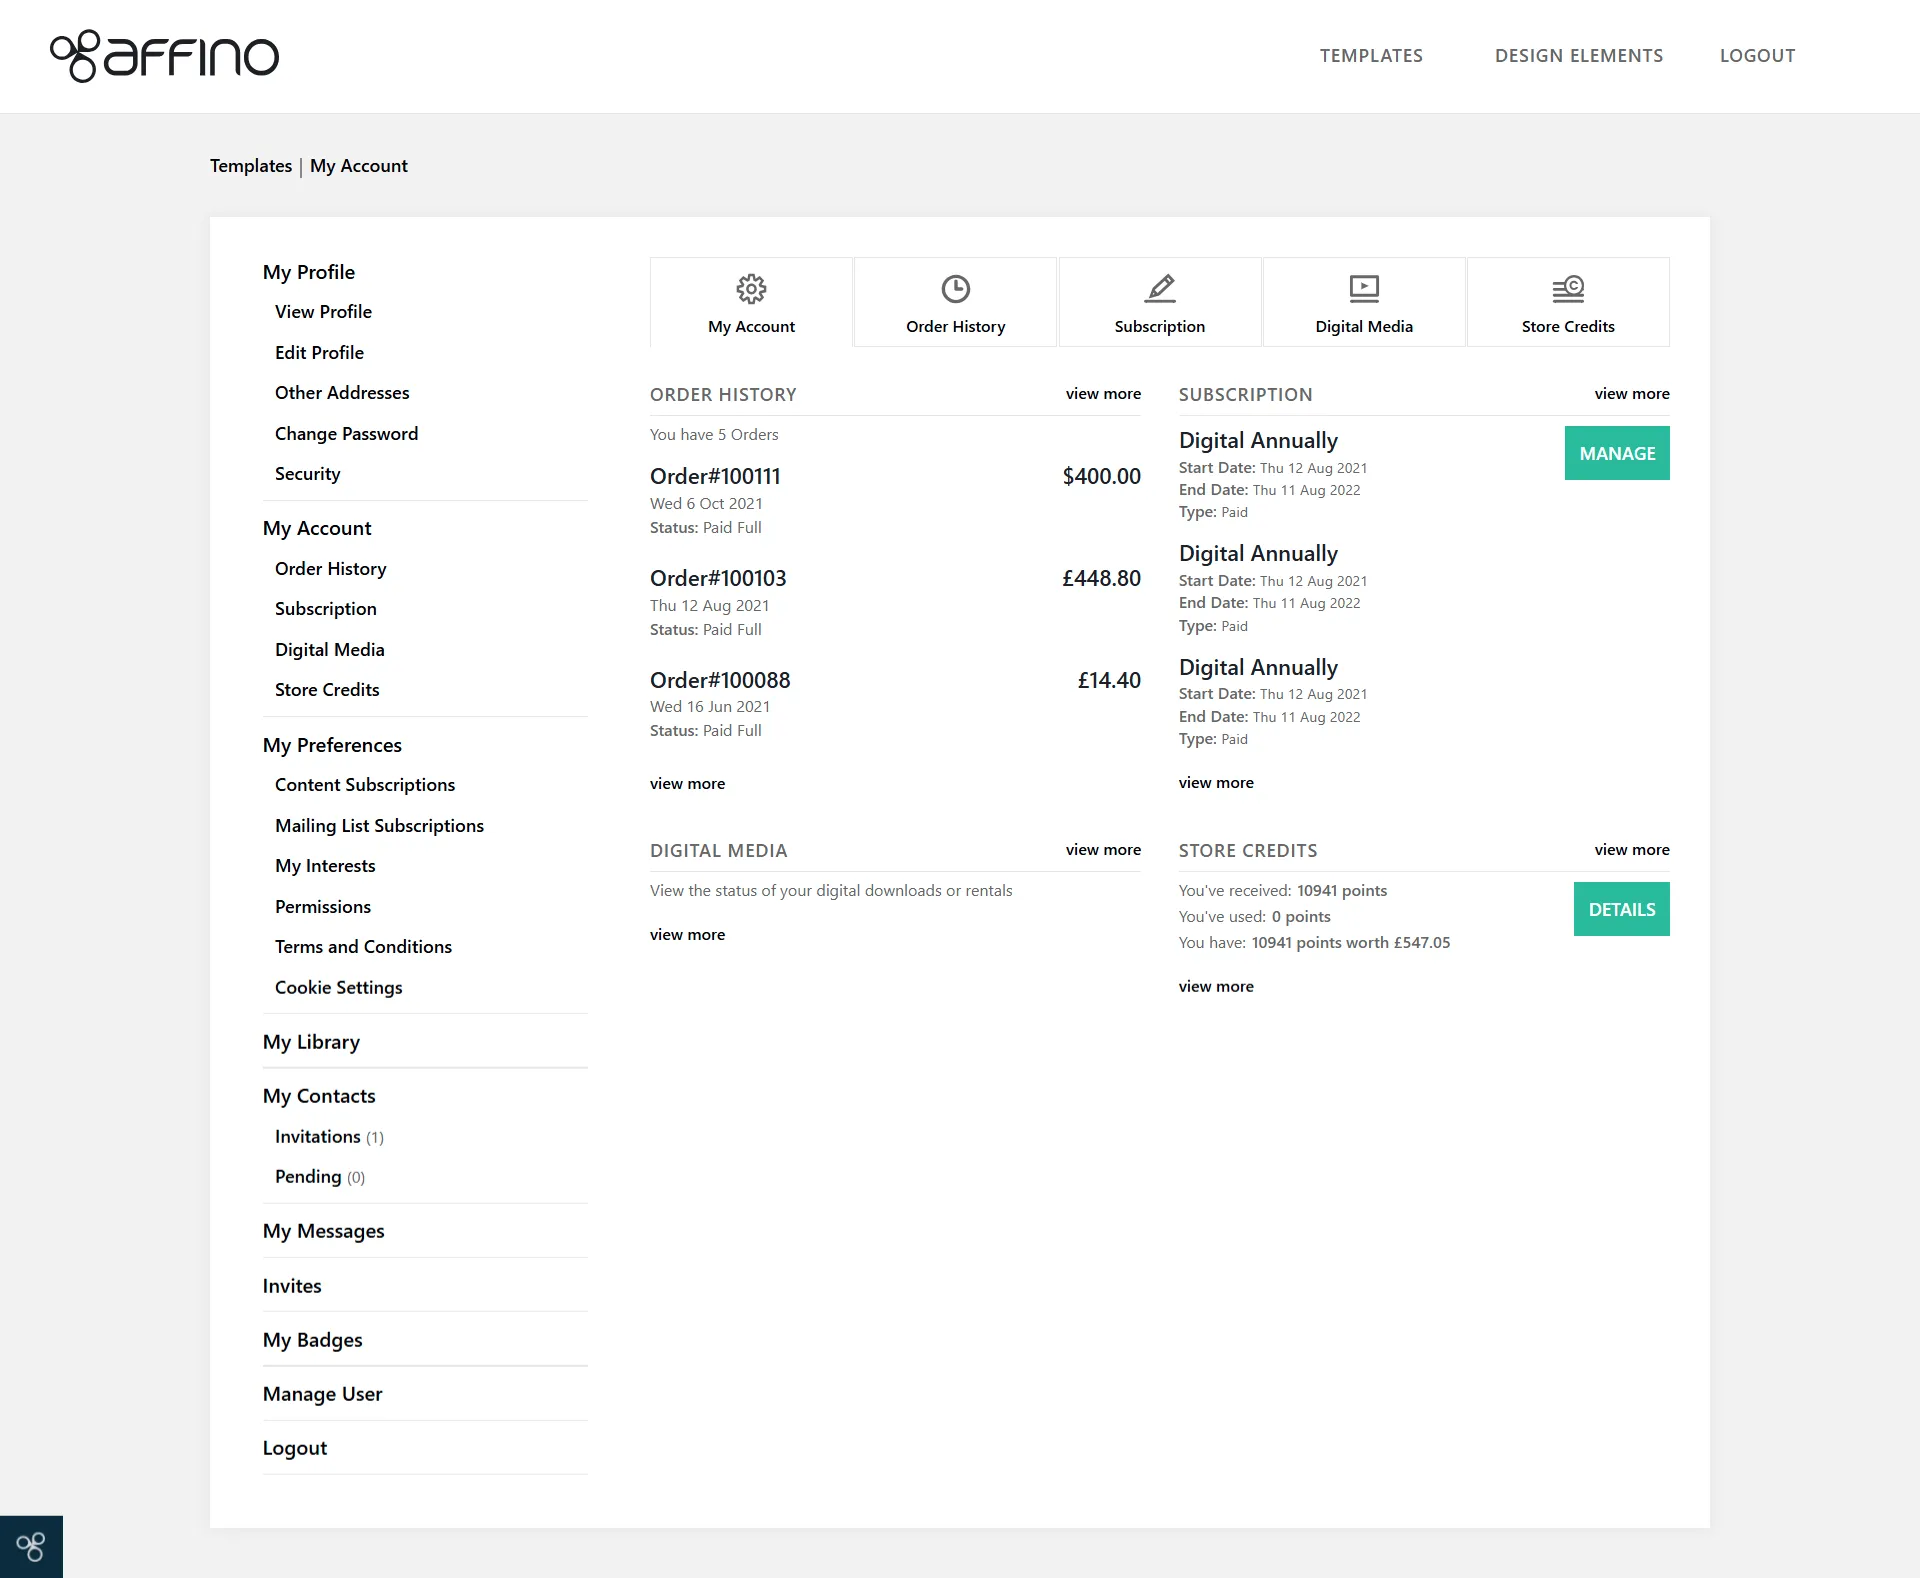The image size is (1920, 1578).
Task: Click the My Account gear icon
Action: pyautogui.click(x=751, y=289)
